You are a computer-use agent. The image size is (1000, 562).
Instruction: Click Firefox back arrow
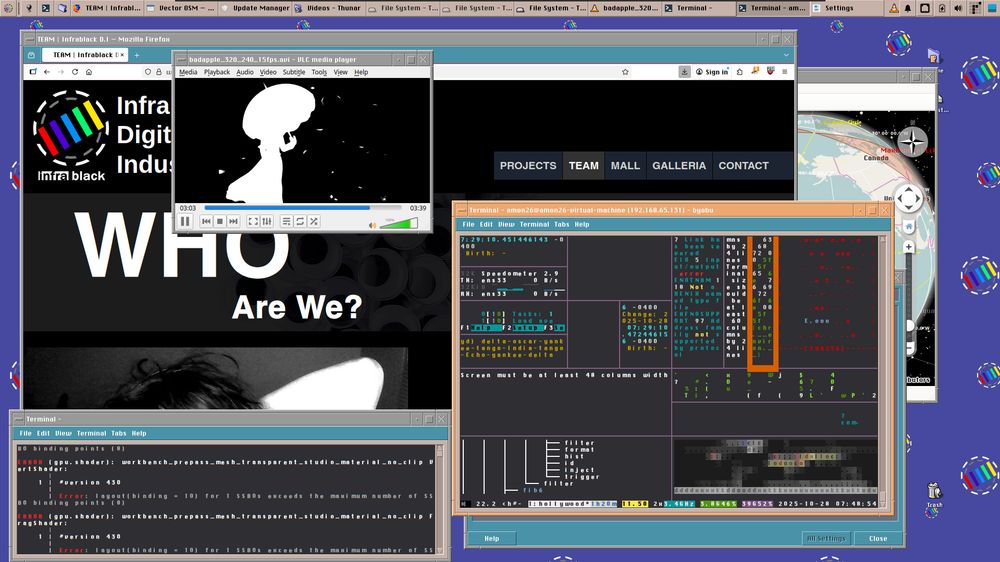(x=47, y=72)
